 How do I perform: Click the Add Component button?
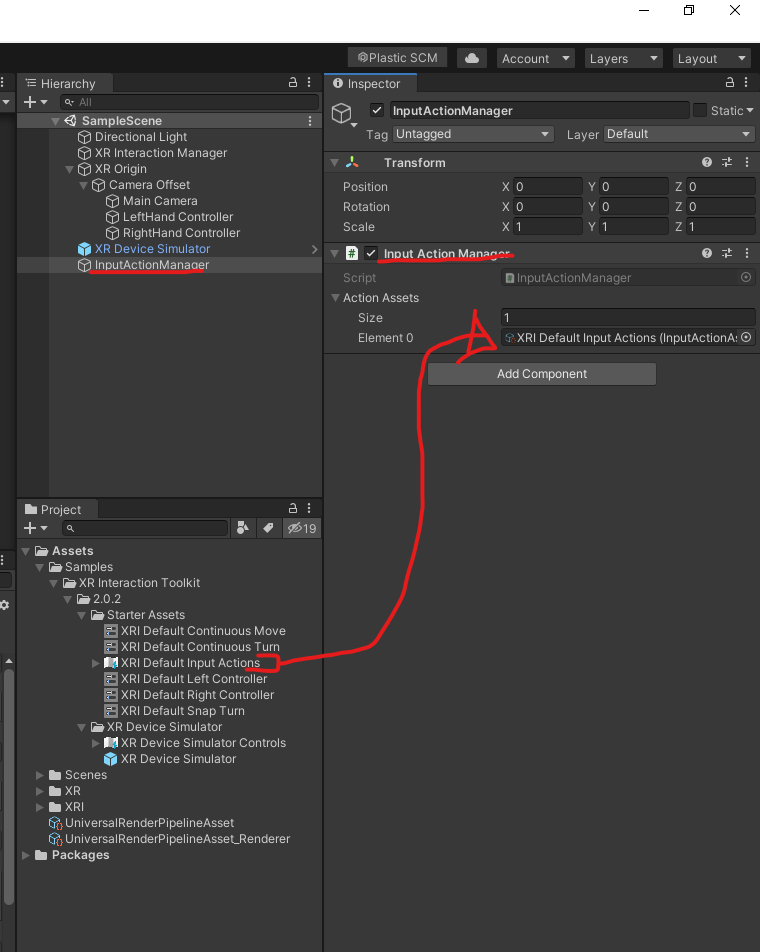(541, 374)
